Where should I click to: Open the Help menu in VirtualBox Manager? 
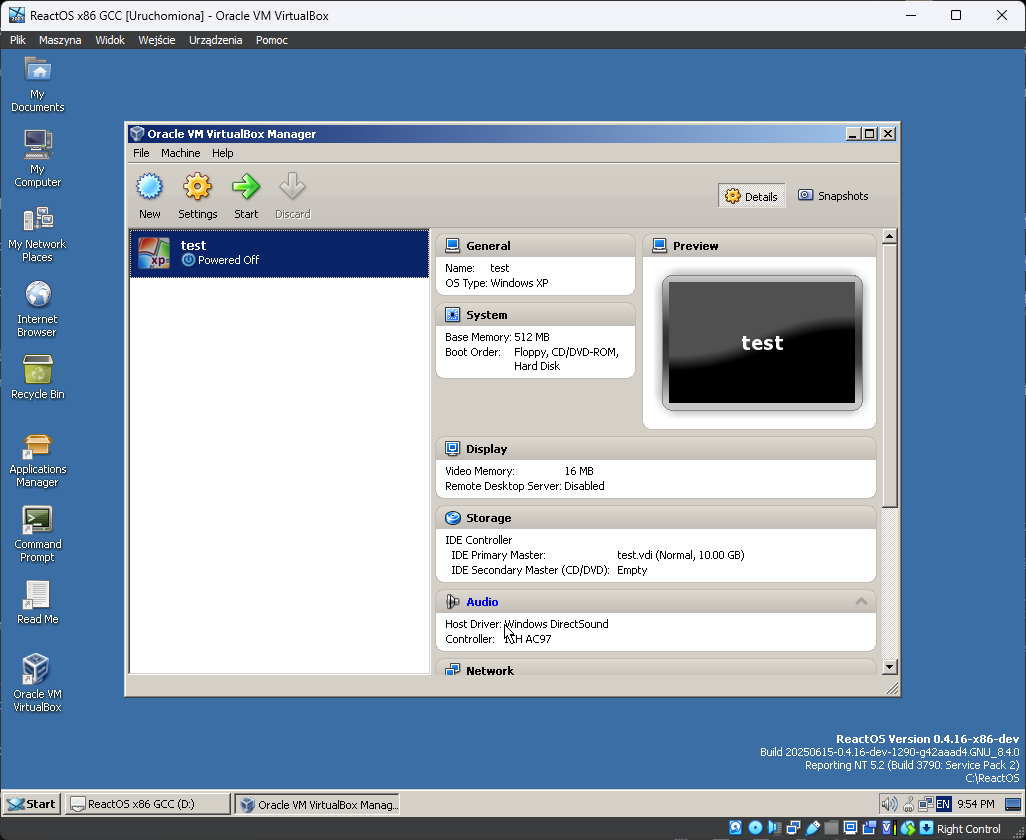(x=222, y=153)
